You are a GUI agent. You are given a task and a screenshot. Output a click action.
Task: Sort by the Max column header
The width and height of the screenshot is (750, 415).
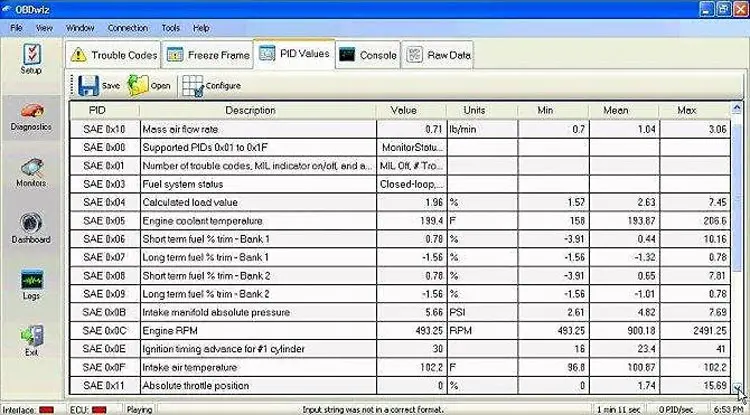(x=695, y=110)
